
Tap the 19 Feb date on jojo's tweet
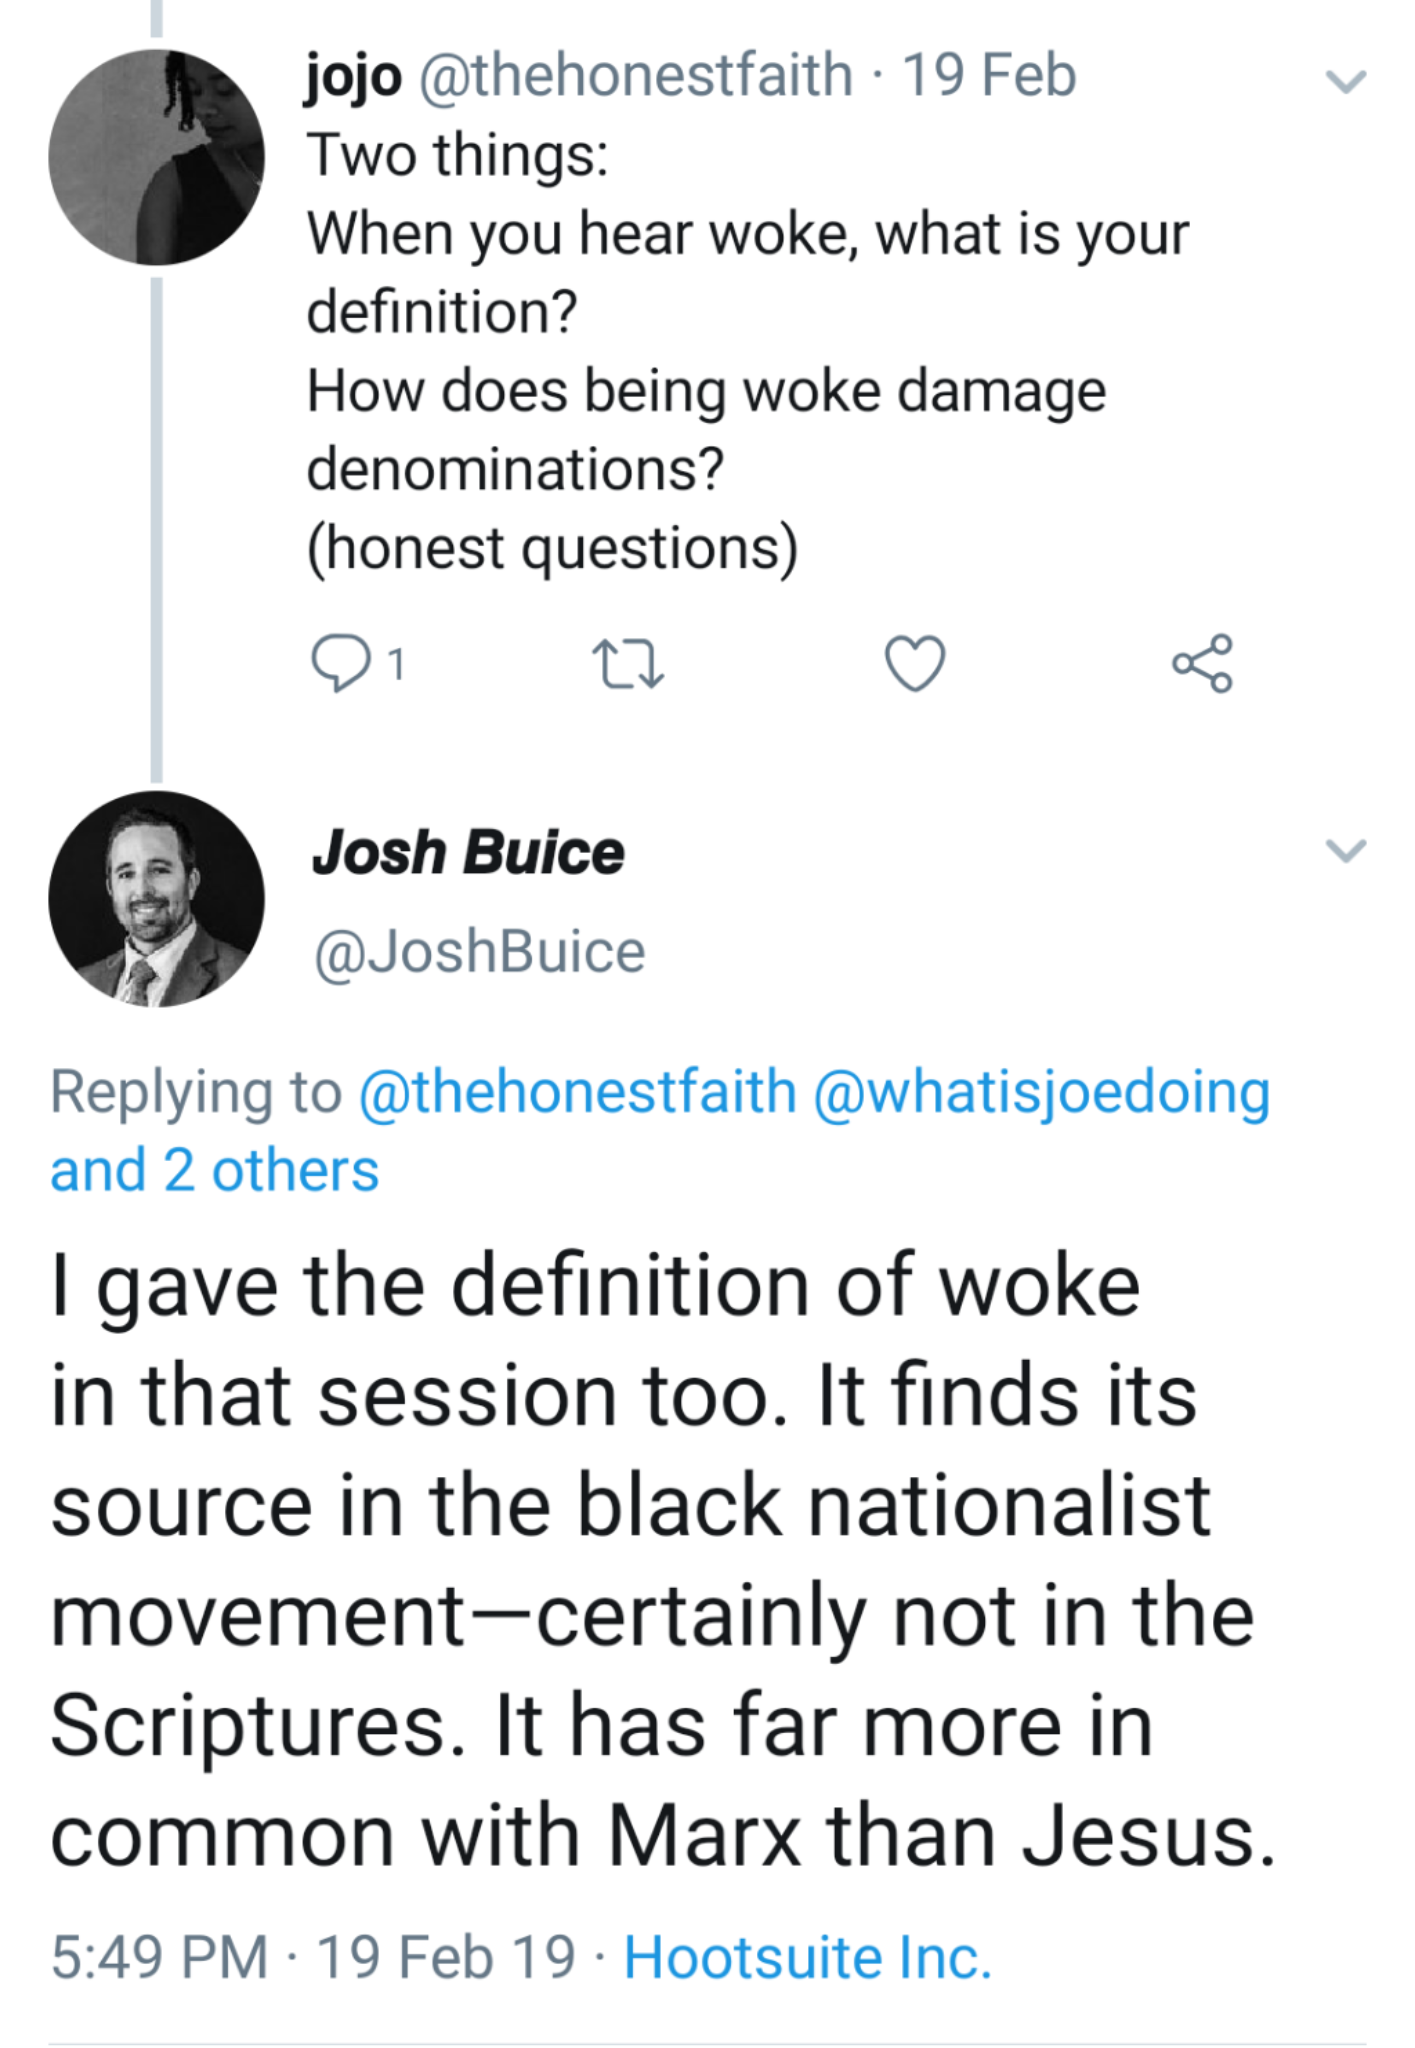pyautogui.click(x=989, y=76)
